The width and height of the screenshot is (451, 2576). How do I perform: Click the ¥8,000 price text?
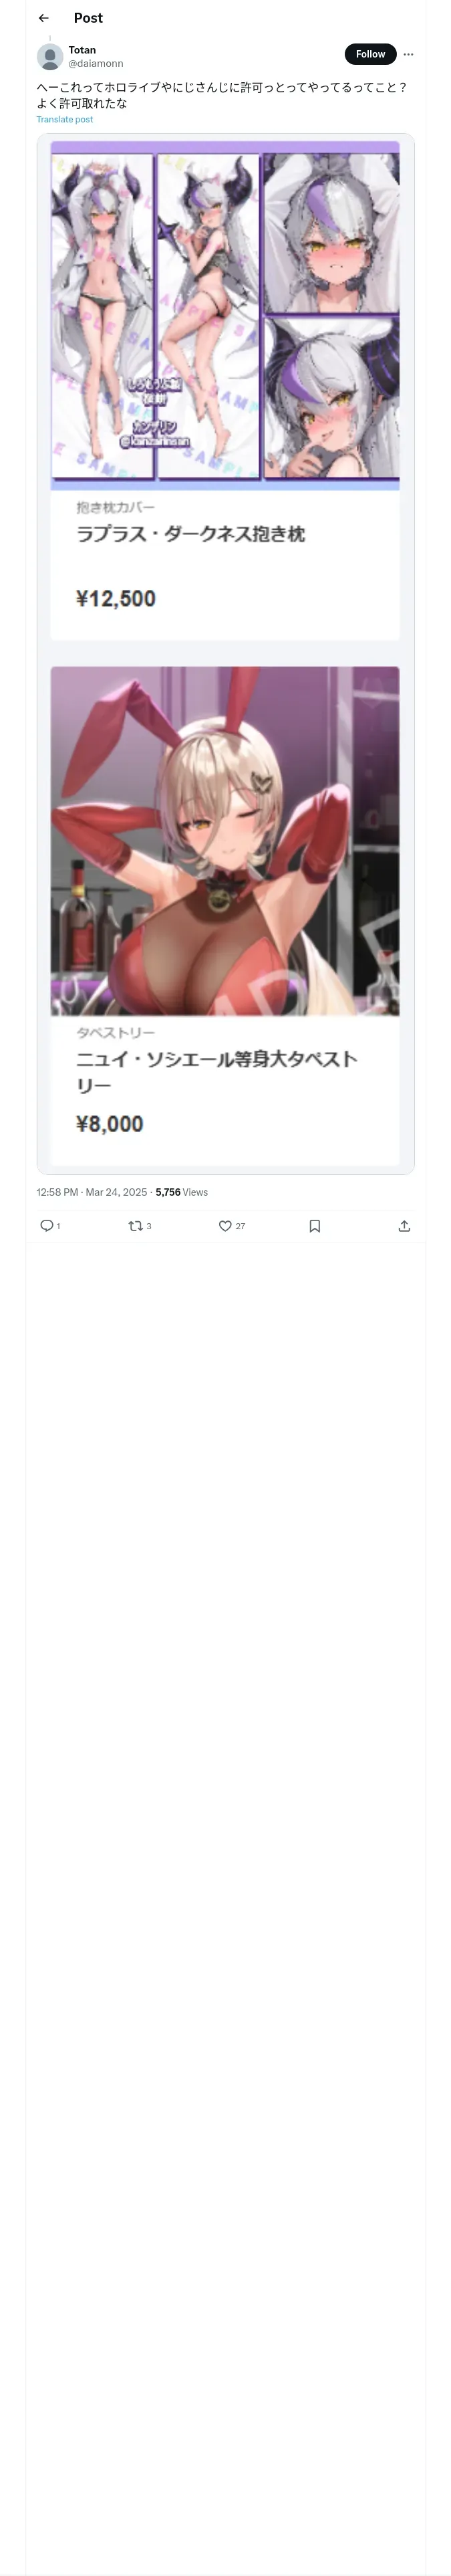pyautogui.click(x=110, y=1124)
